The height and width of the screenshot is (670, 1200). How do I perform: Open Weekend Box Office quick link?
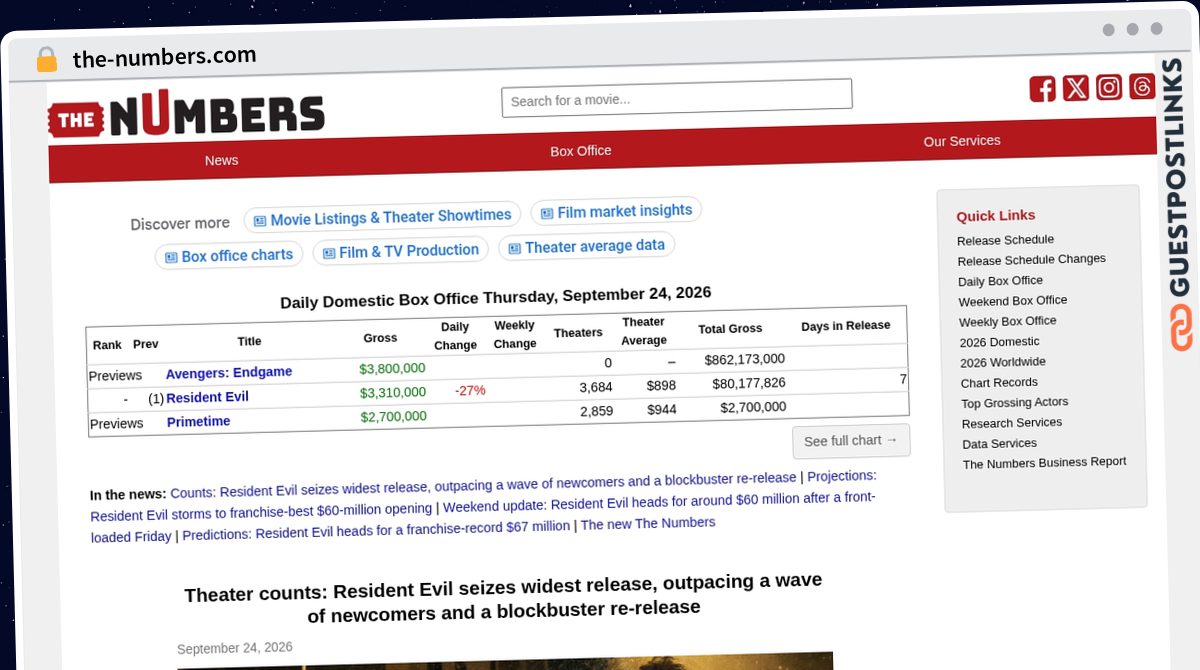(1012, 301)
